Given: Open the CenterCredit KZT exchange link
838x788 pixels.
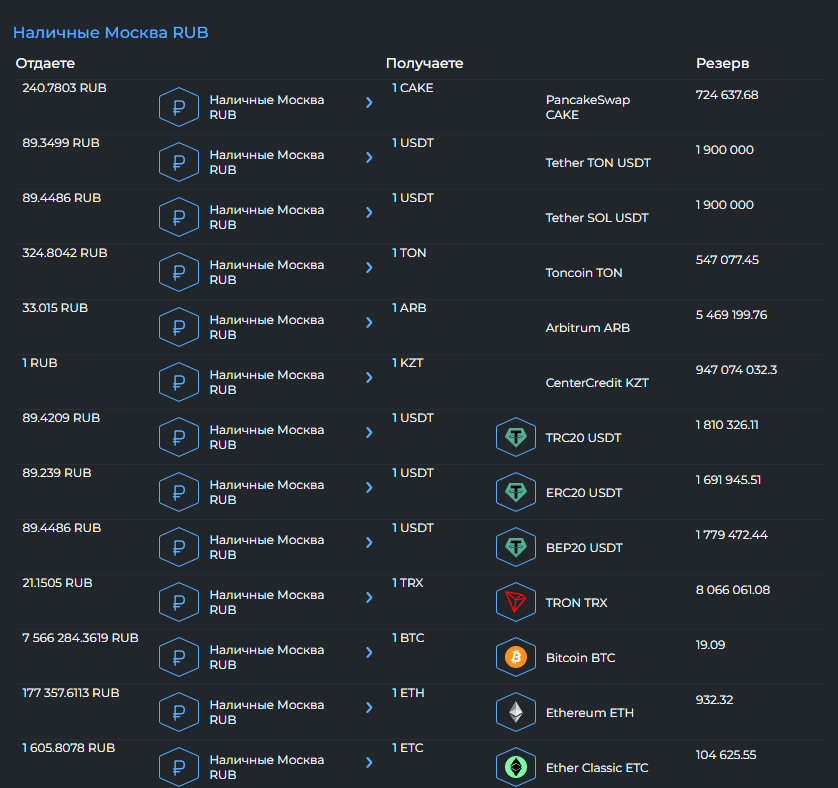Looking at the screenshot, I should [x=597, y=383].
